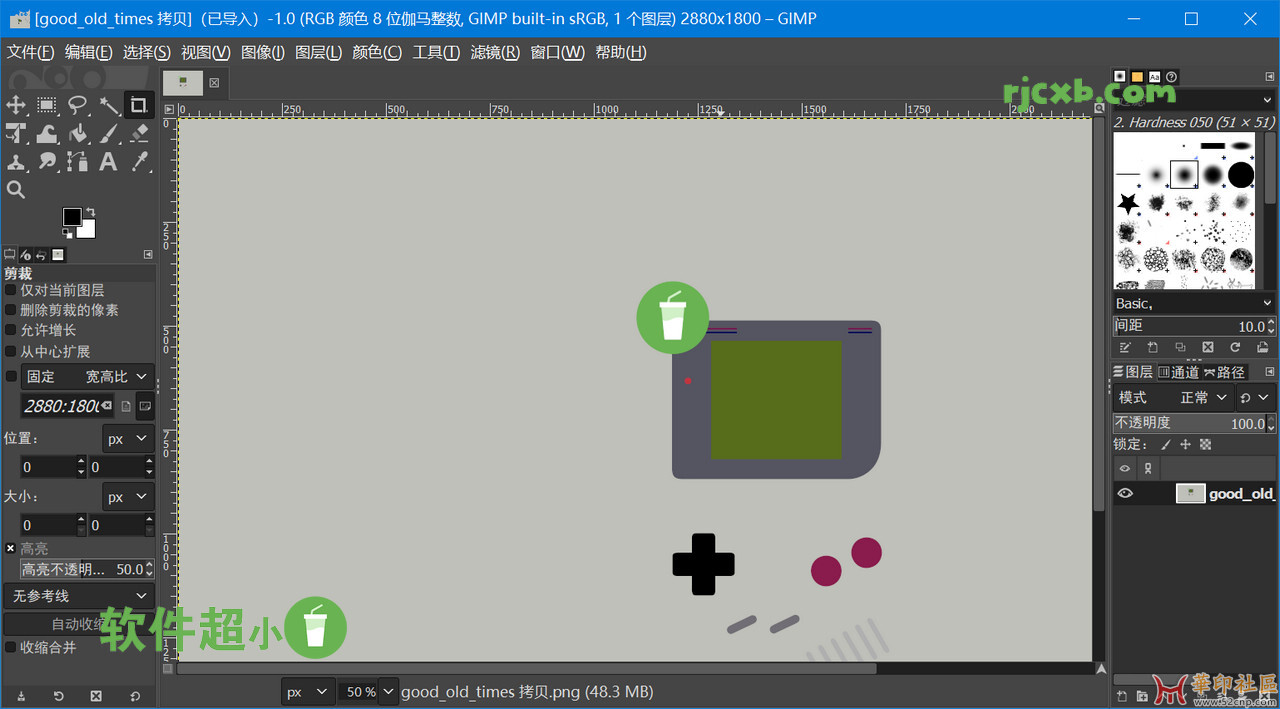Image resolution: width=1280 pixels, height=709 pixels.
Task: Open the 位置 unit px dropdown
Action: pos(128,439)
